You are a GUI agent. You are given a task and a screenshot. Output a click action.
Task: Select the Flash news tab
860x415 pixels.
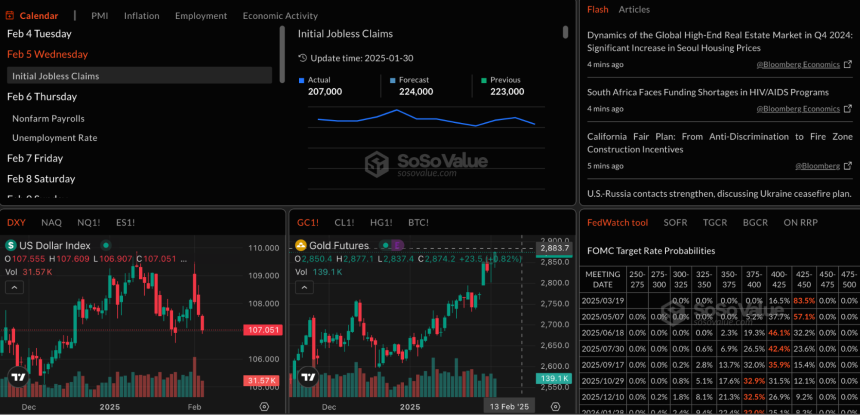pos(597,9)
